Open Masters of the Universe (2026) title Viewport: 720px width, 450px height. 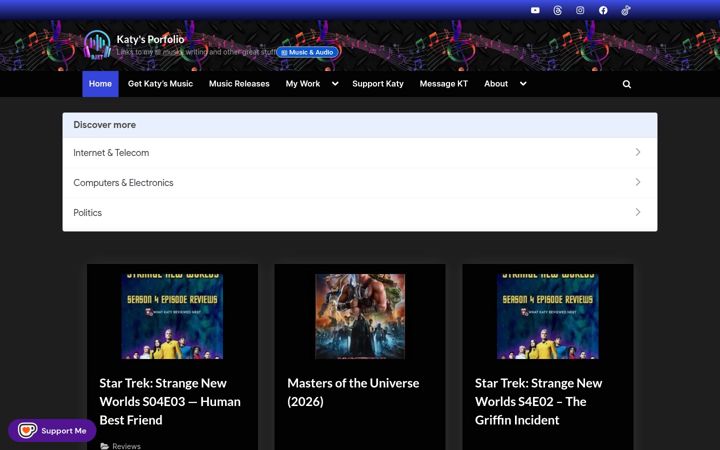click(x=353, y=392)
